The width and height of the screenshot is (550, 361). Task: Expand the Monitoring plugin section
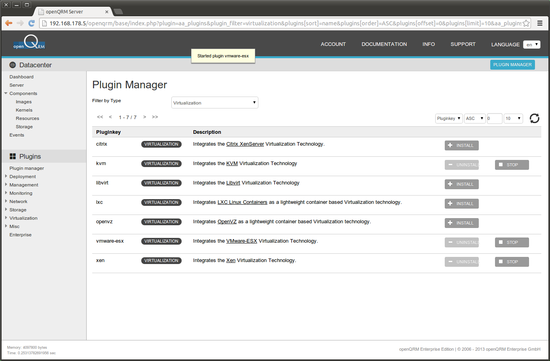click(x=6, y=193)
